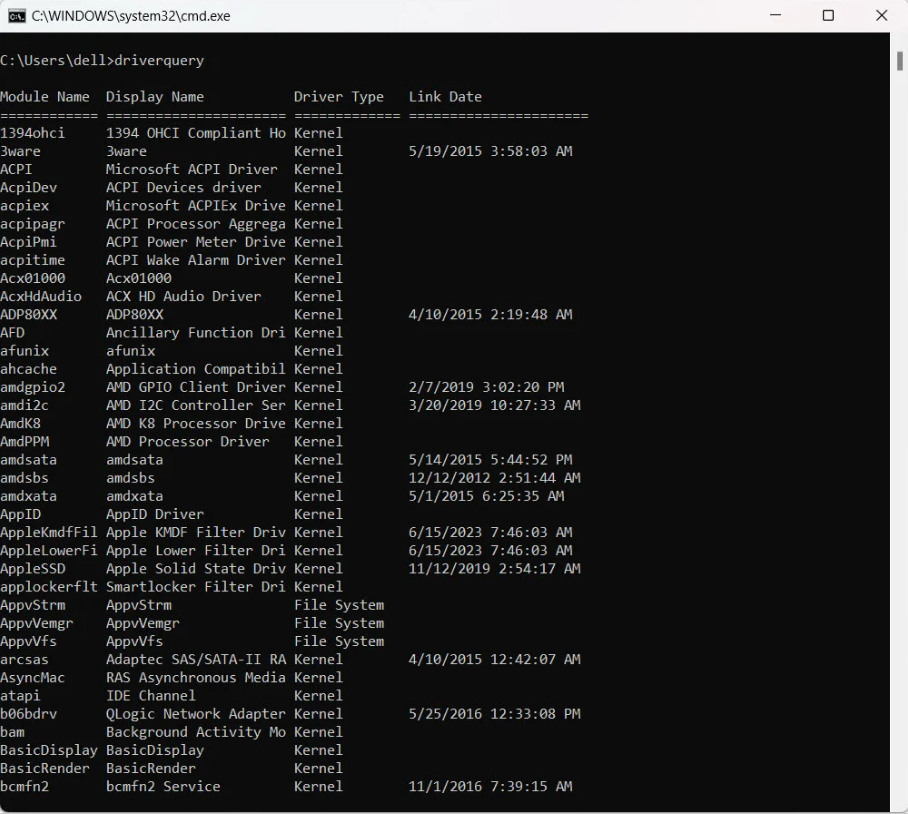The height and width of the screenshot is (814, 908).
Task: Click bcmfn2 Service display name
Action: point(163,787)
